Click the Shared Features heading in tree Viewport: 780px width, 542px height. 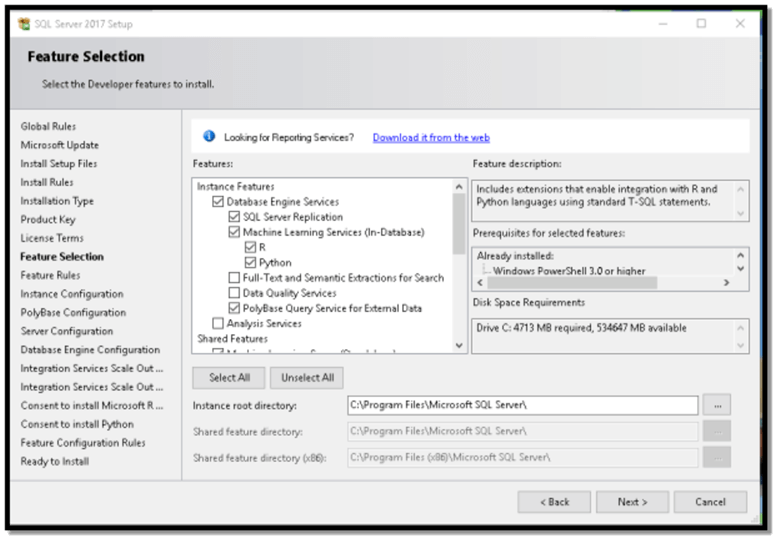232,339
